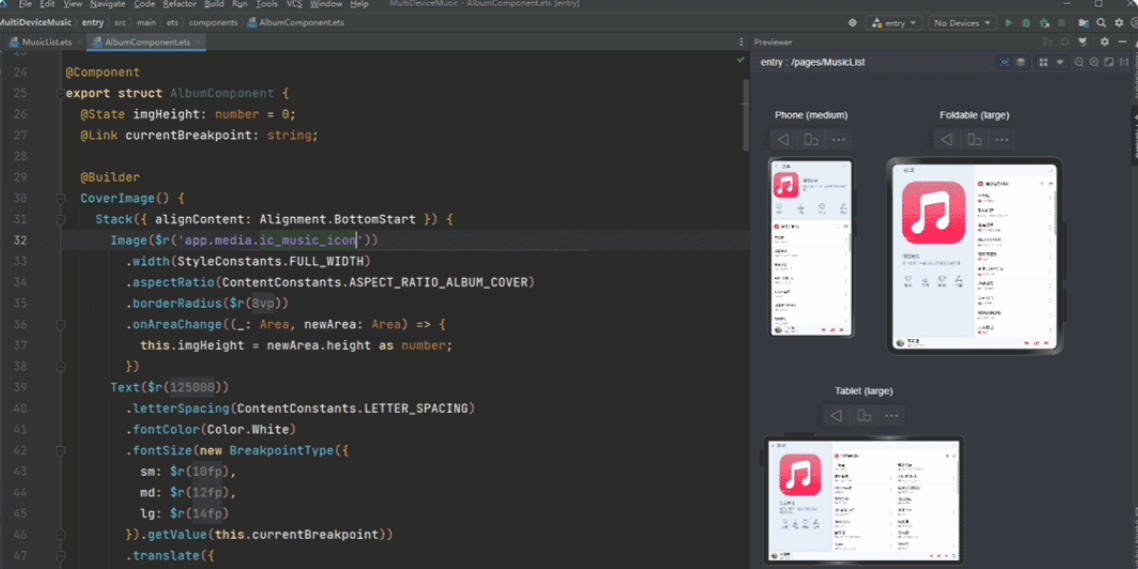Zoom out on the Previewer
The width and height of the screenshot is (1138, 569).
pyautogui.click(x=1079, y=62)
